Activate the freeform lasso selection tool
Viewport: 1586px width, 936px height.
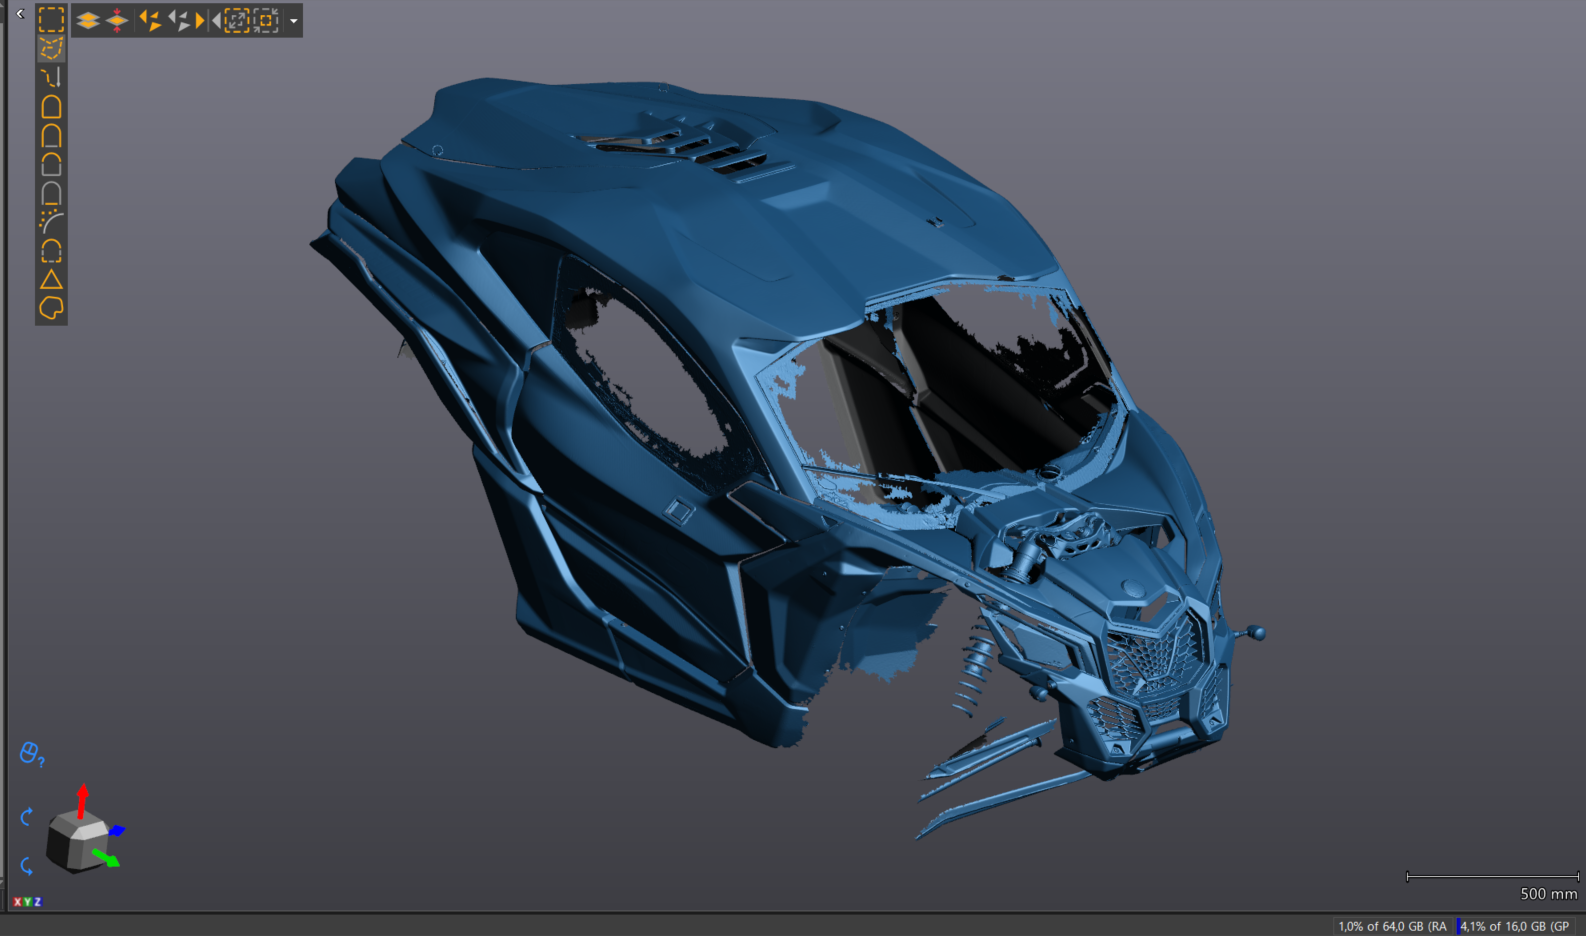(x=51, y=308)
